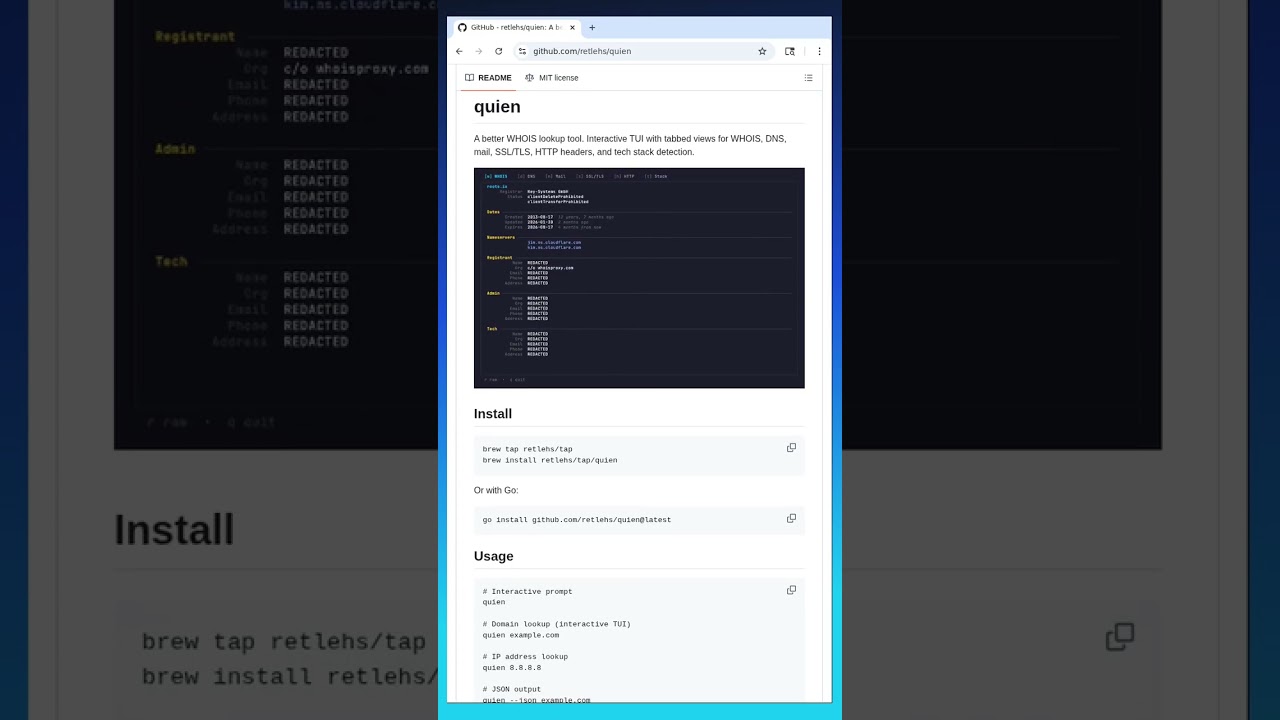Open the README outline list icon

coord(808,78)
